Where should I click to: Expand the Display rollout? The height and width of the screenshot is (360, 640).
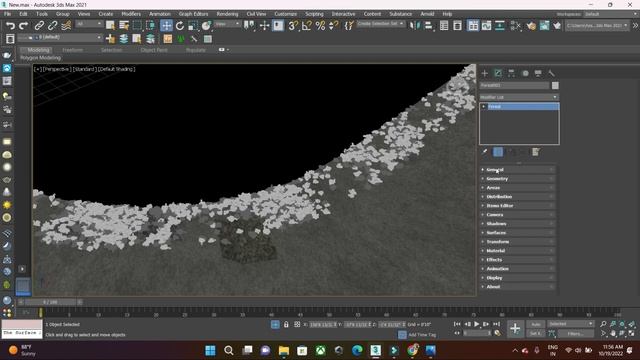click(x=518, y=278)
